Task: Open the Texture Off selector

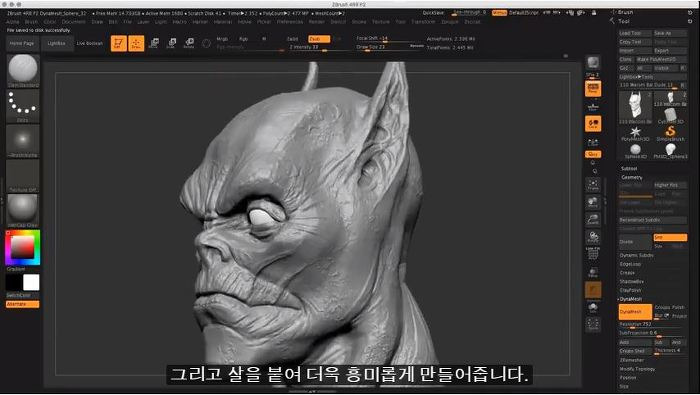Action: [x=23, y=176]
